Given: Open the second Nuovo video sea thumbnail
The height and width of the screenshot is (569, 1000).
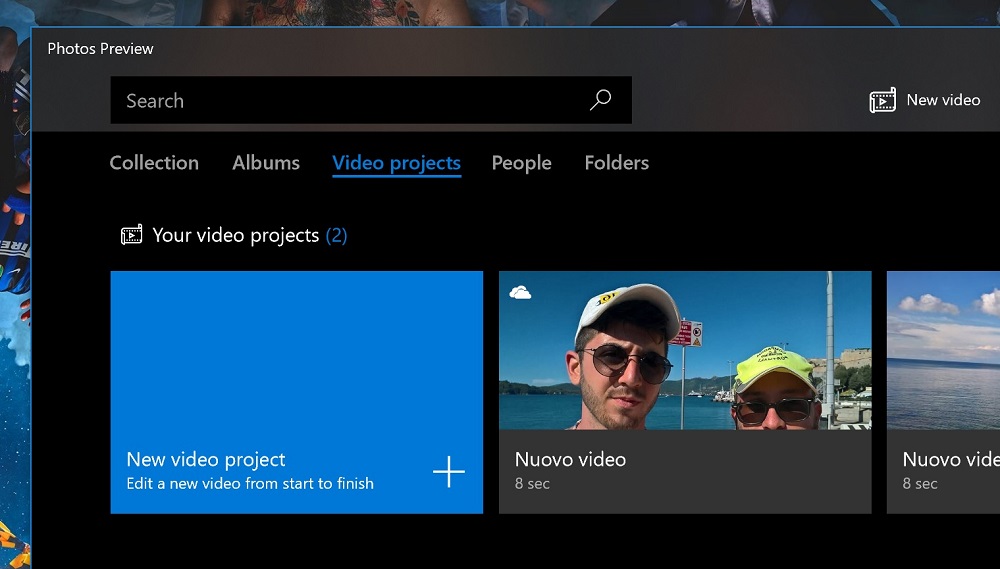Looking at the screenshot, I should [x=943, y=350].
